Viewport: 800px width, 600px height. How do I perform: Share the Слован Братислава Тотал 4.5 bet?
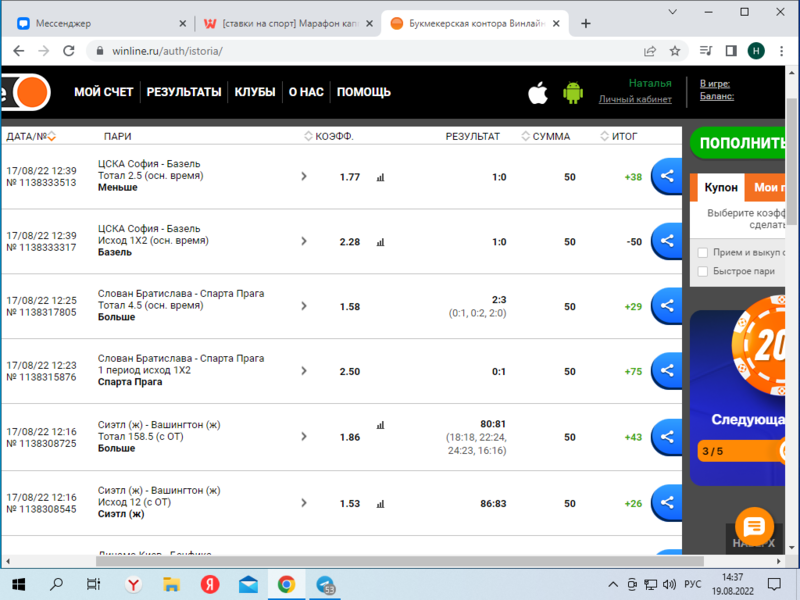(x=666, y=306)
